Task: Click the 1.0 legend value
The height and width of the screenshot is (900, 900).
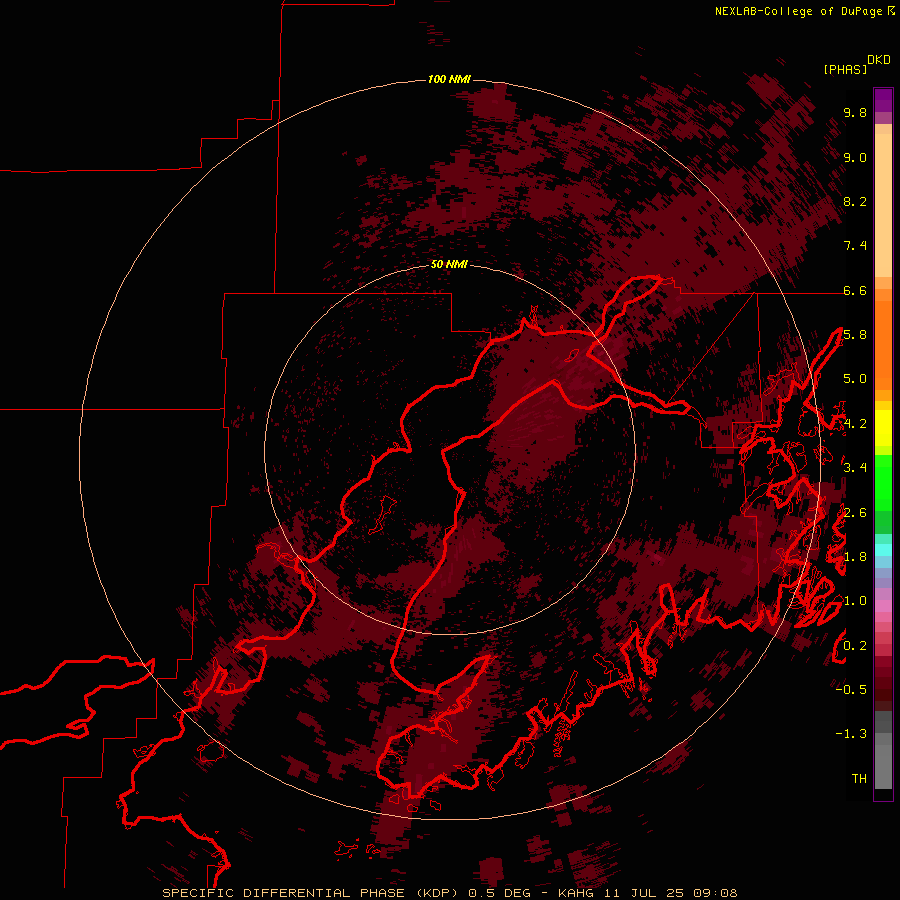Action: (x=855, y=601)
